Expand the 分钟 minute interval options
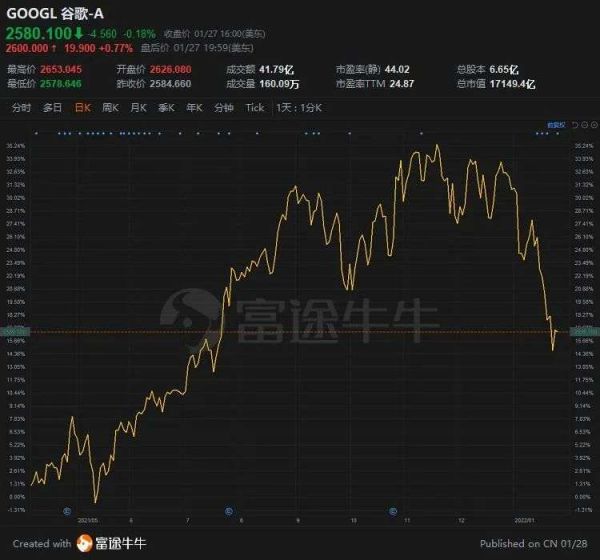Image resolution: width=600 pixels, height=560 pixels. click(x=224, y=107)
